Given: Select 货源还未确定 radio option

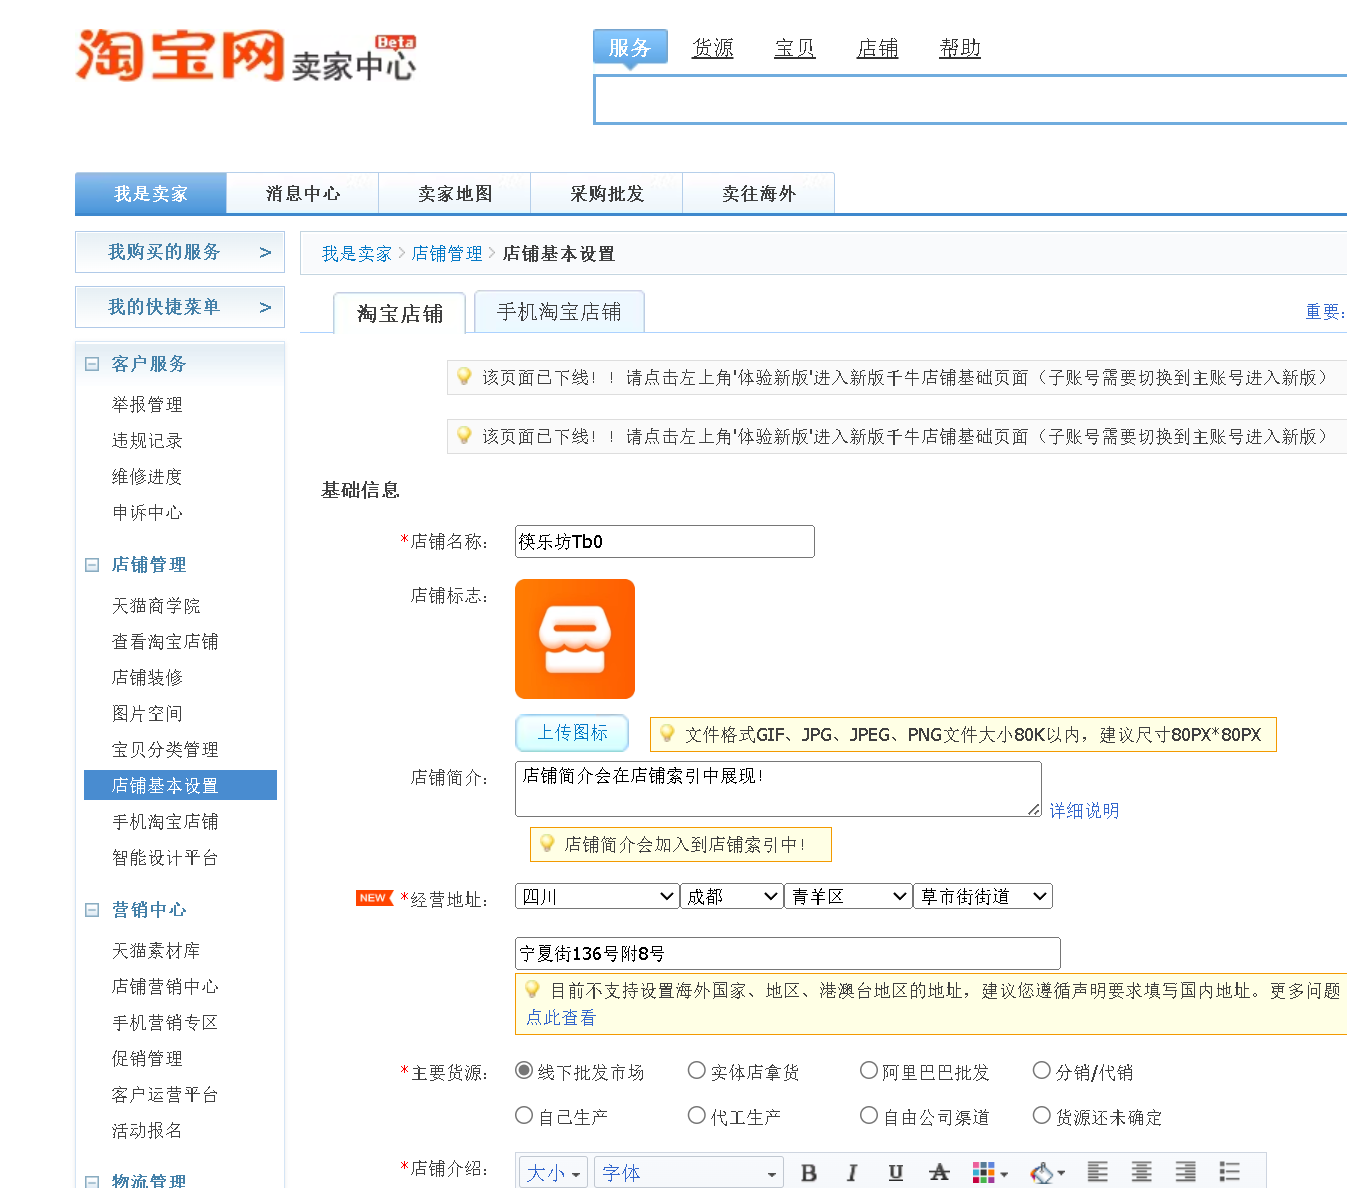Looking at the screenshot, I should pyautogui.click(x=1042, y=1115).
